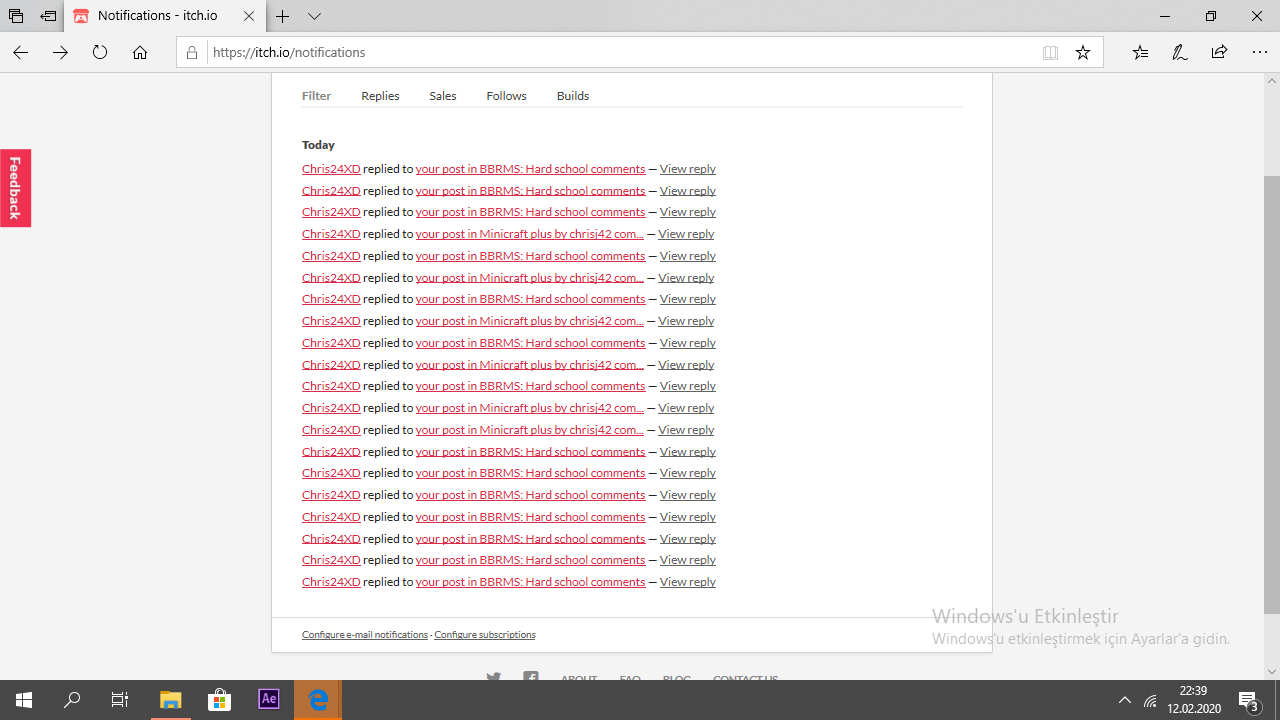This screenshot has height=720, width=1280.
Task: Open a new browser tab
Action: pyautogui.click(x=283, y=16)
